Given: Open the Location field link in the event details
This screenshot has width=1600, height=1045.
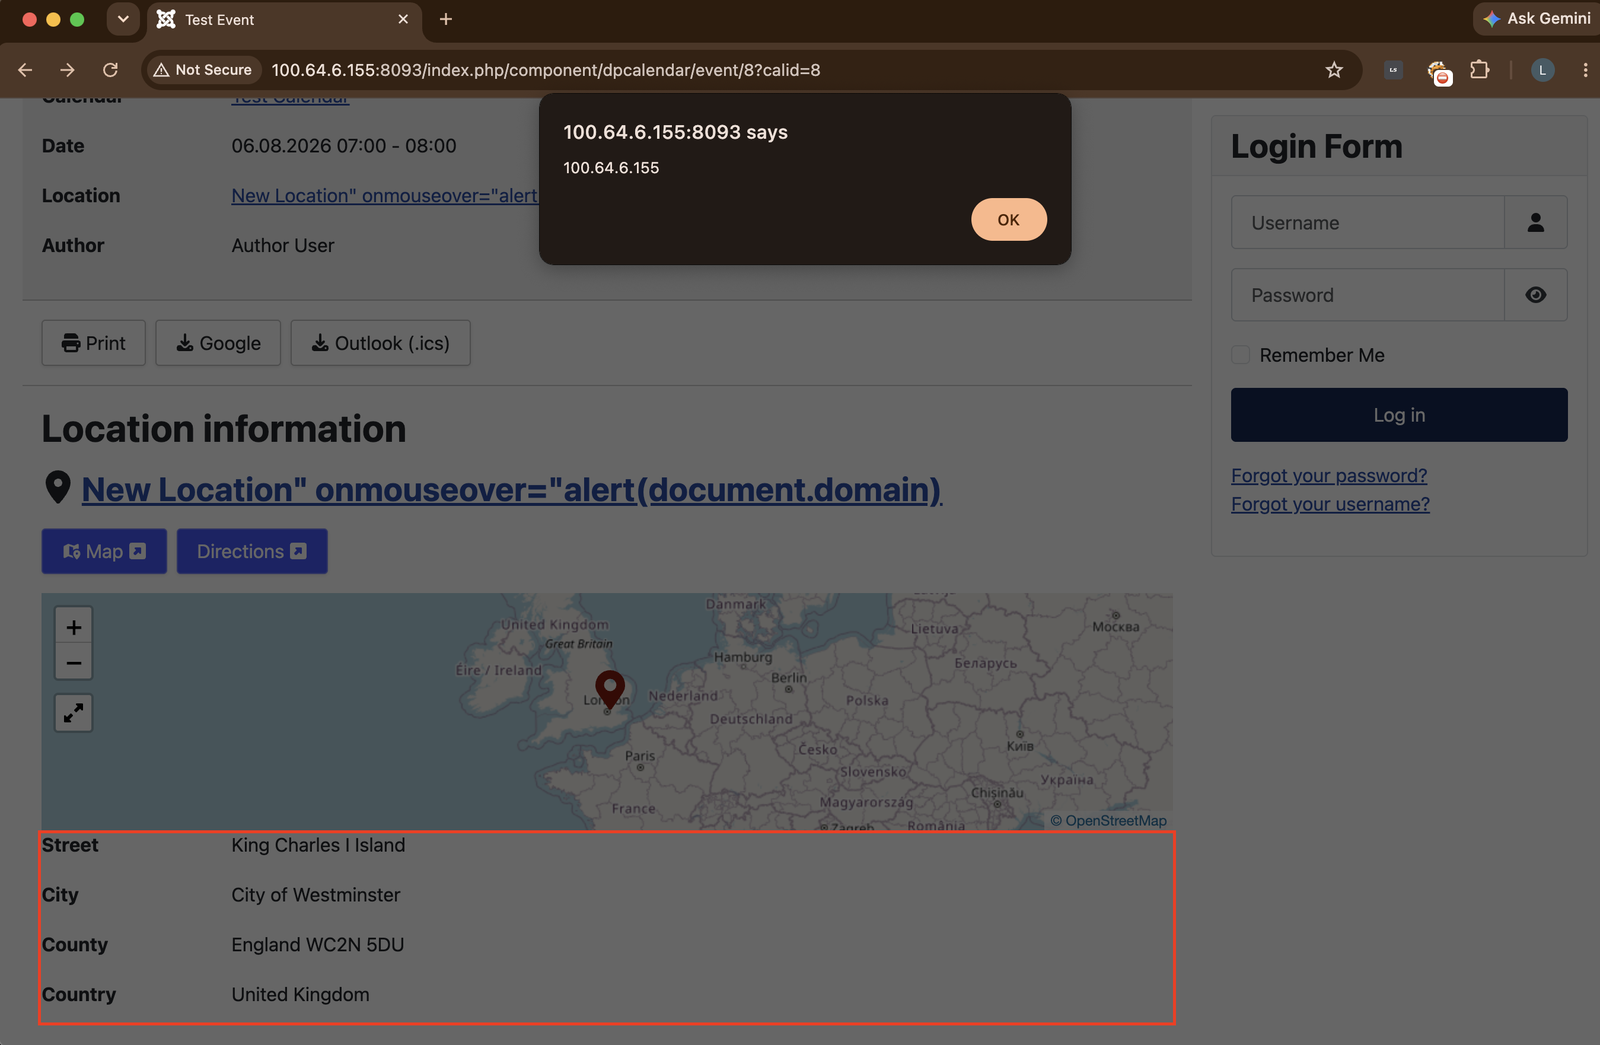Looking at the screenshot, I should pyautogui.click(x=385, y=196).
